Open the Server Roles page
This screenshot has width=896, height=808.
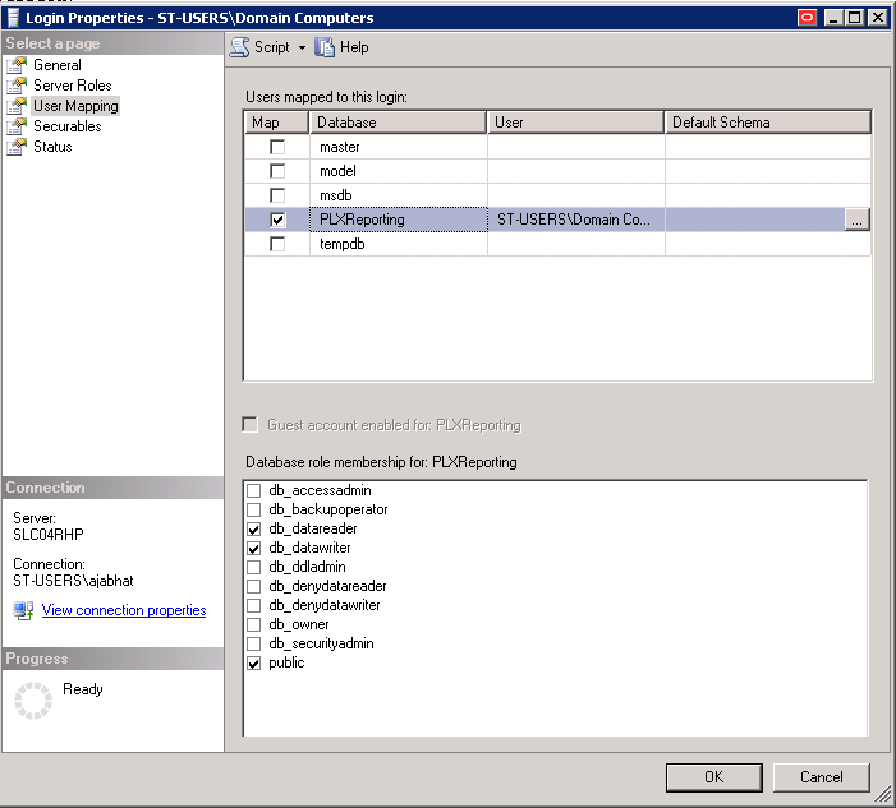pyautogui.click(x=73, y=86)
